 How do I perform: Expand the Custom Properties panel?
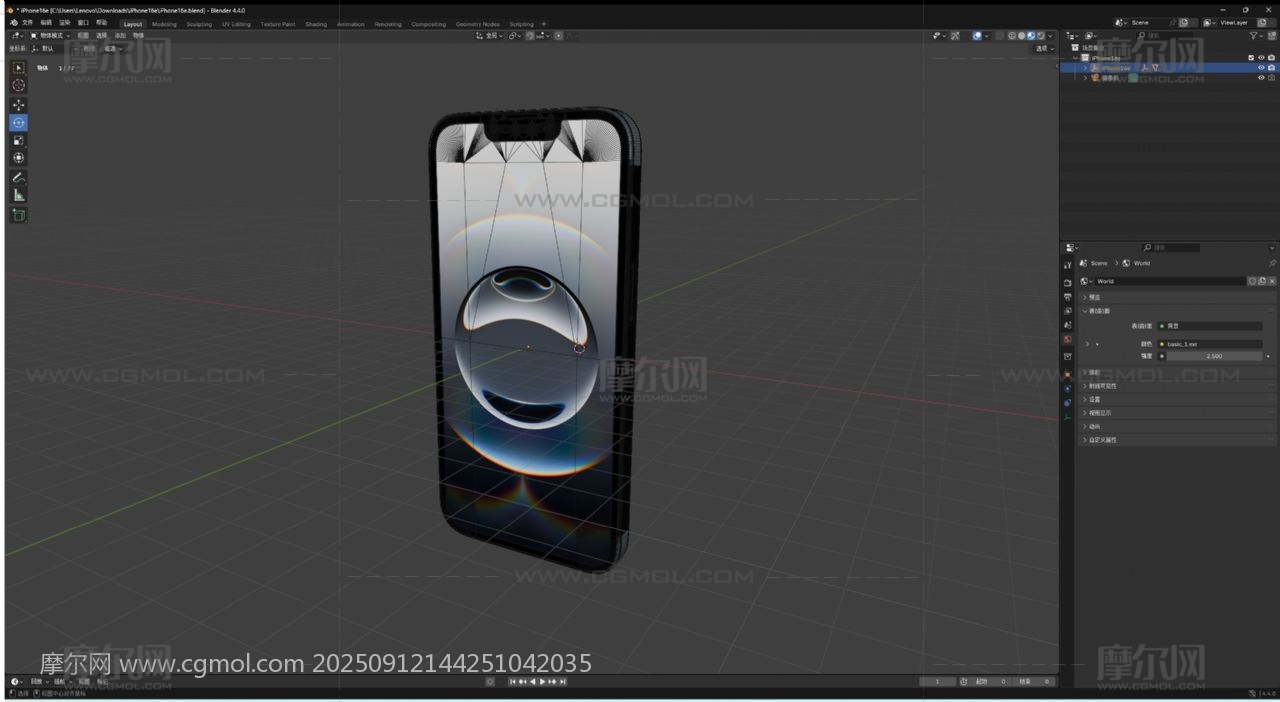click(1085, 440)
